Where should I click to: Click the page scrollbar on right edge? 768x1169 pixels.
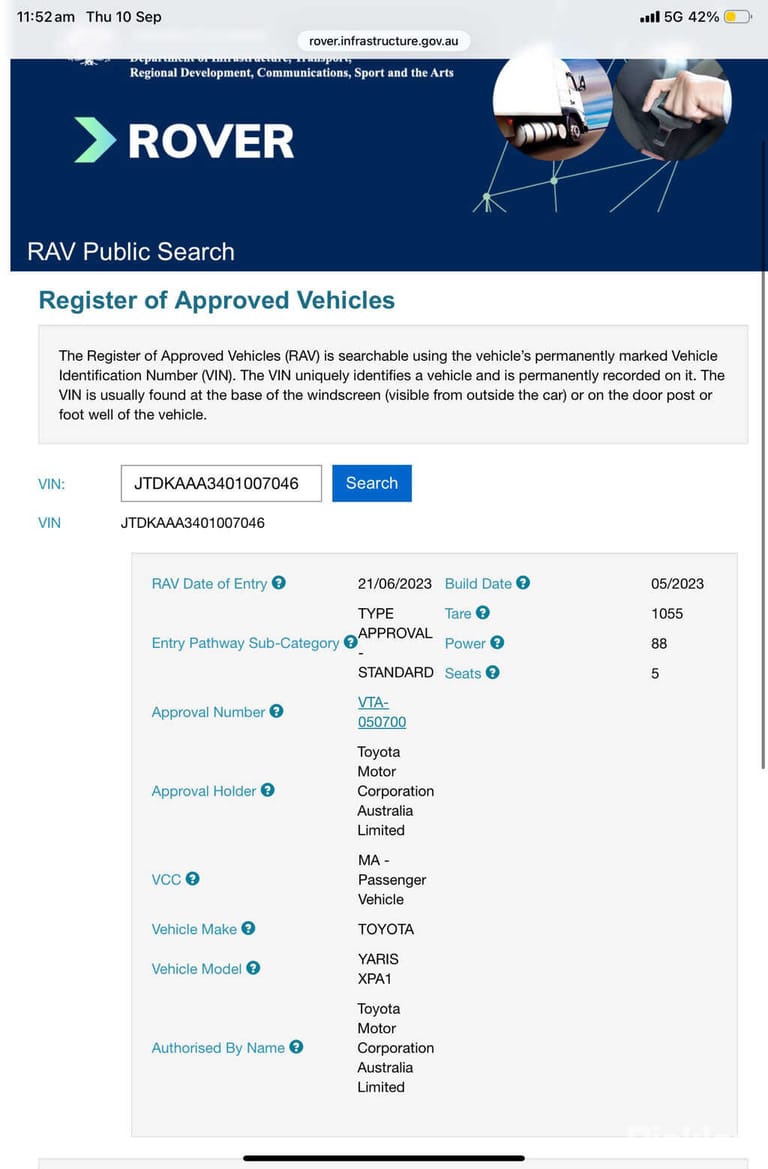tap(763, 455)
